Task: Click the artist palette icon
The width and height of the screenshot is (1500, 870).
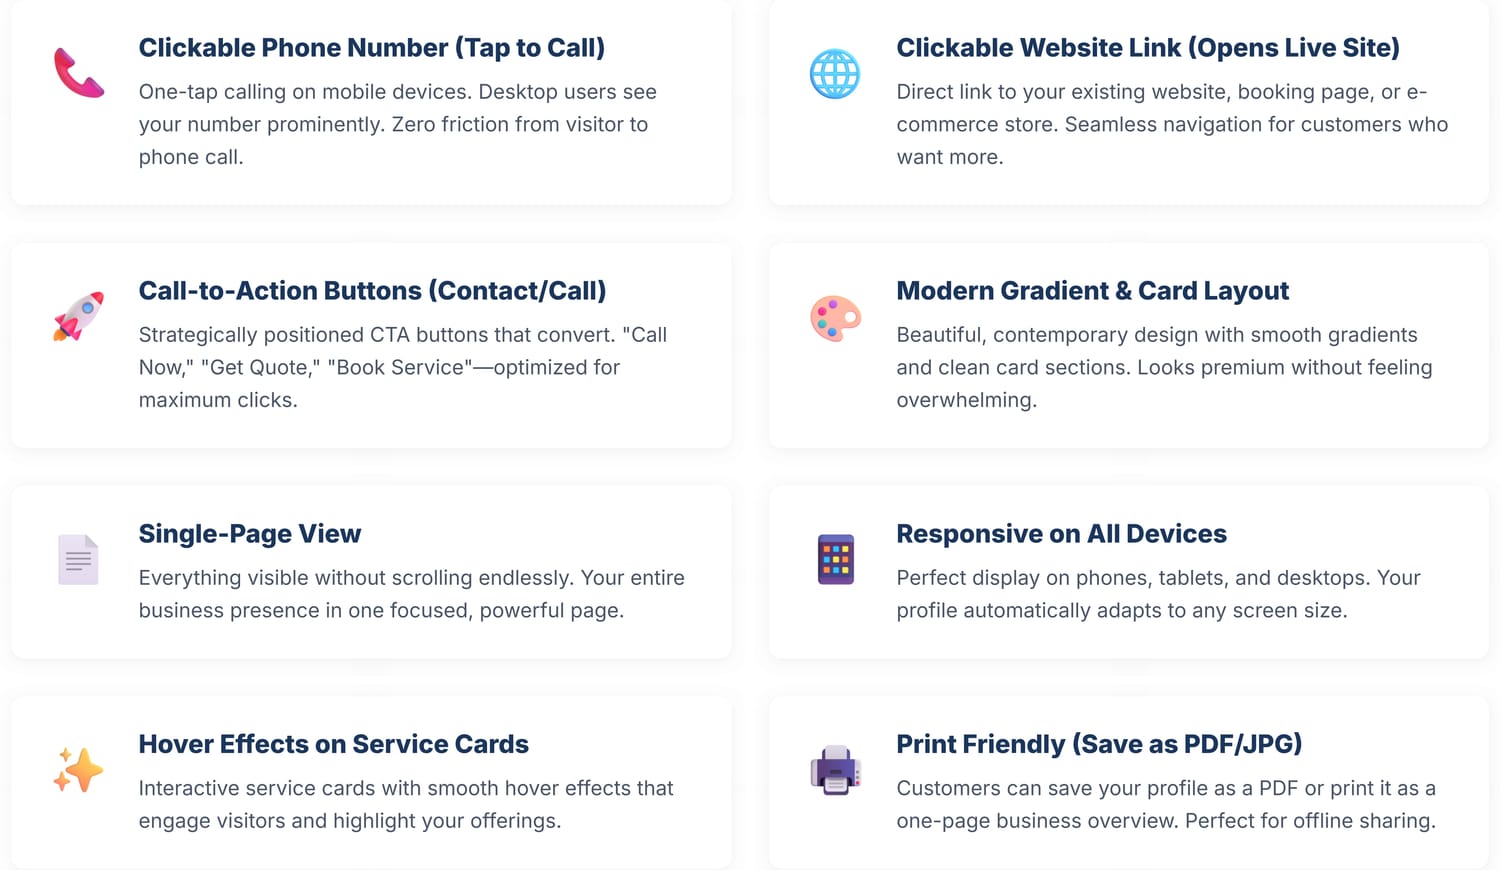Action: coord(835,318)
